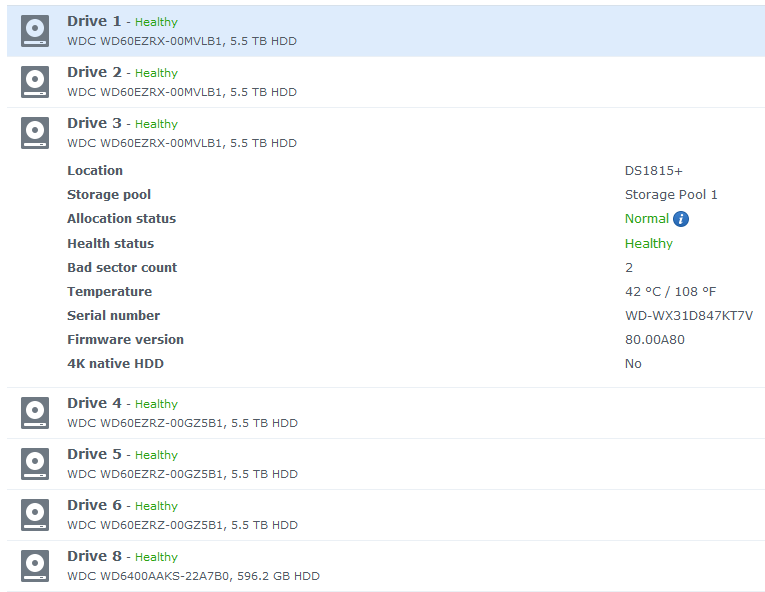The width and height of the screenshot is (765, 592).
Task: Expand the Drive 5 row
Action: click(386, 464)
